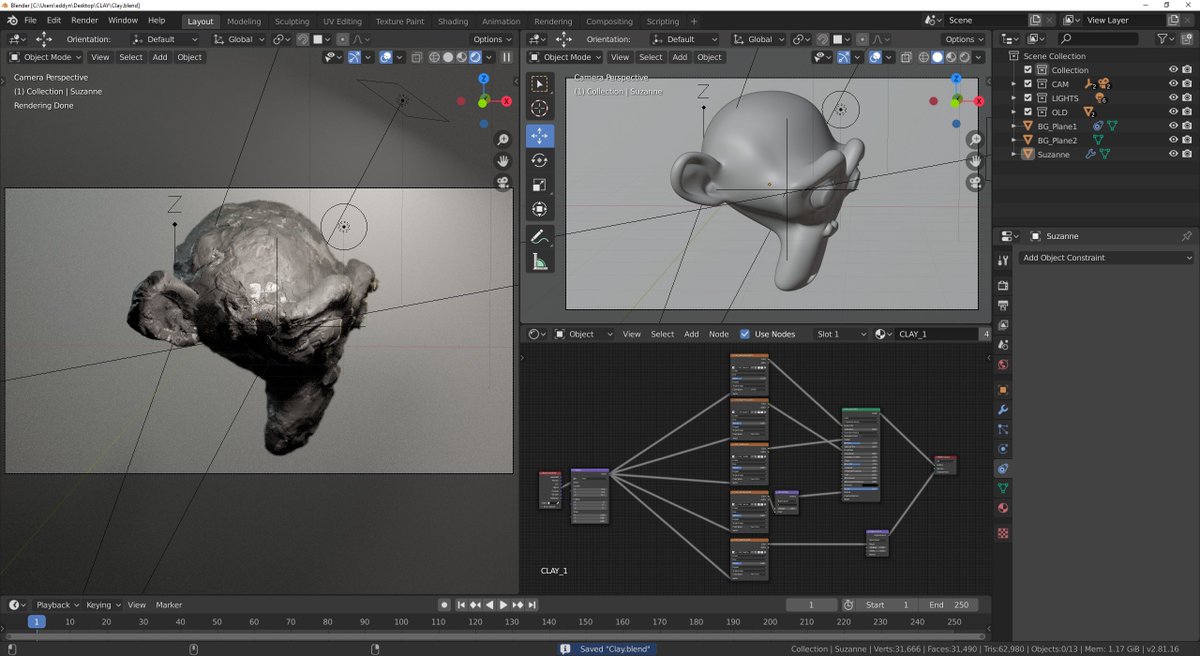Open the Object Constraints properties tab
This screenshot has height=656, width=1200.
tap(1003, 468)
